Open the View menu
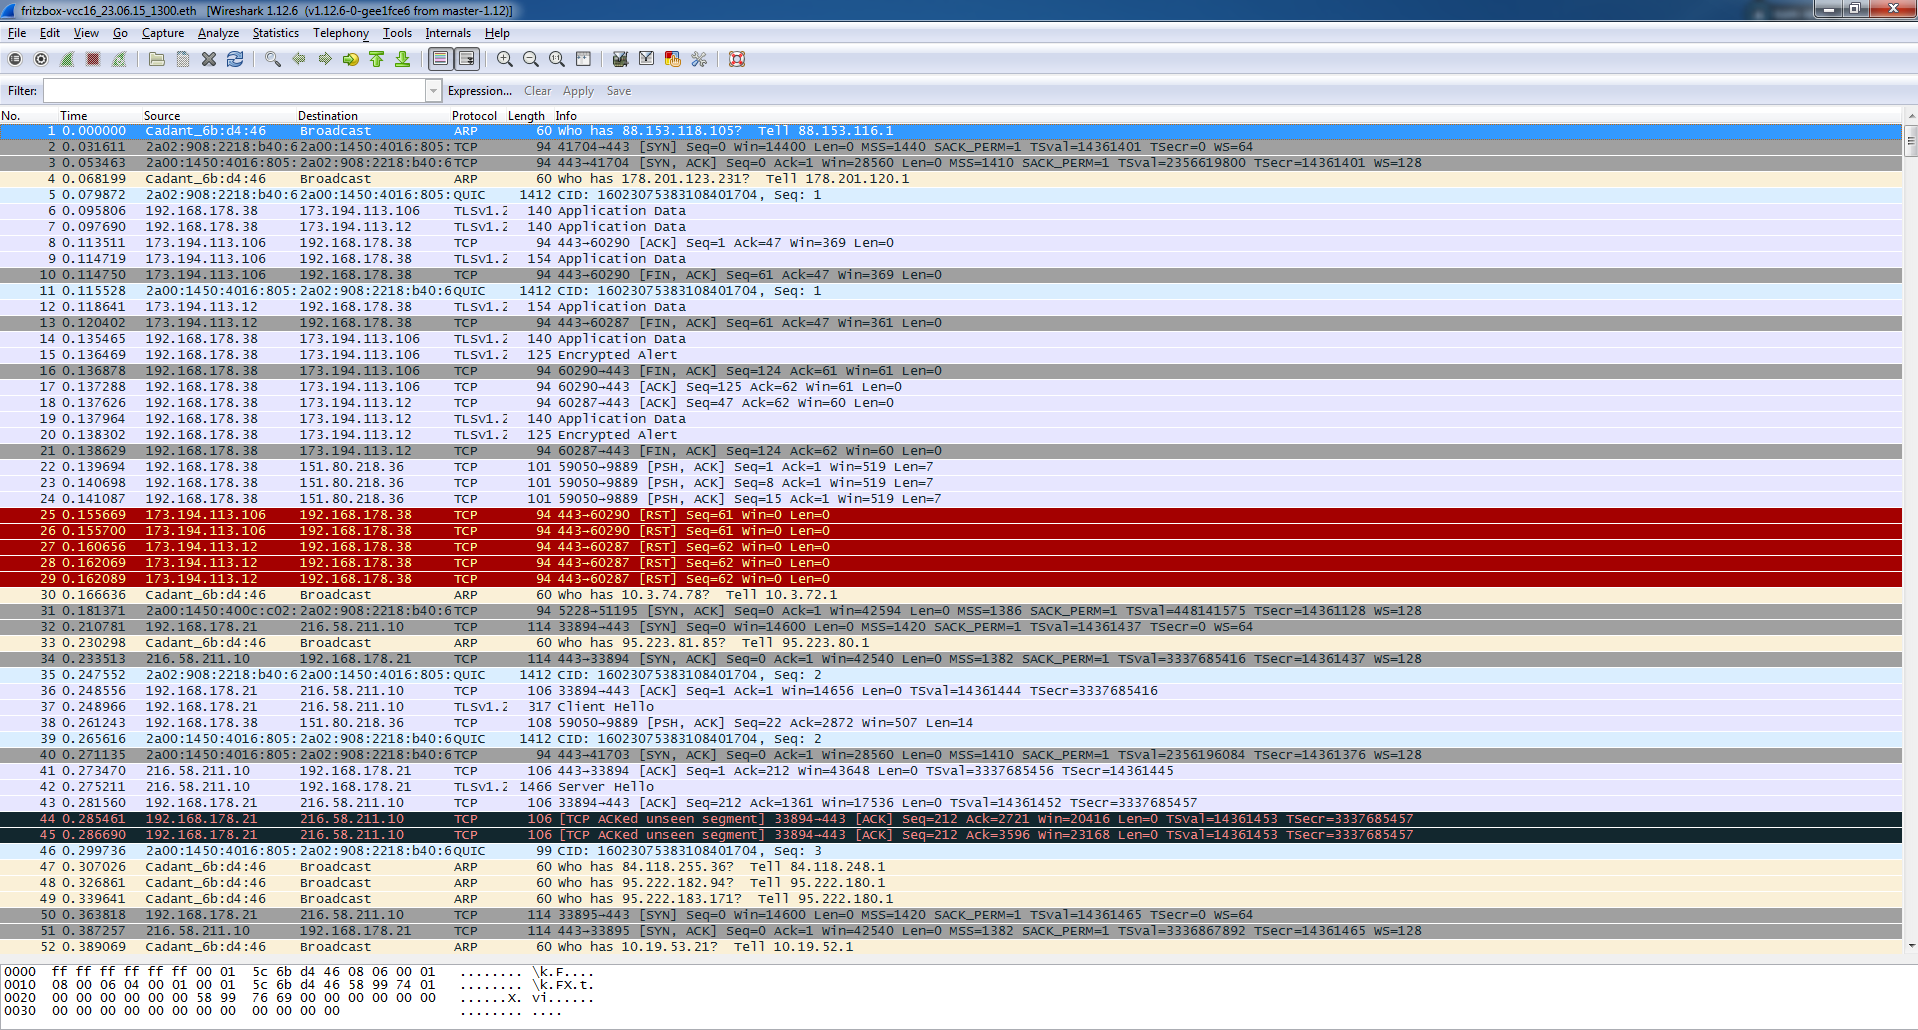1918x1030 pixels. tap(87, 33)
